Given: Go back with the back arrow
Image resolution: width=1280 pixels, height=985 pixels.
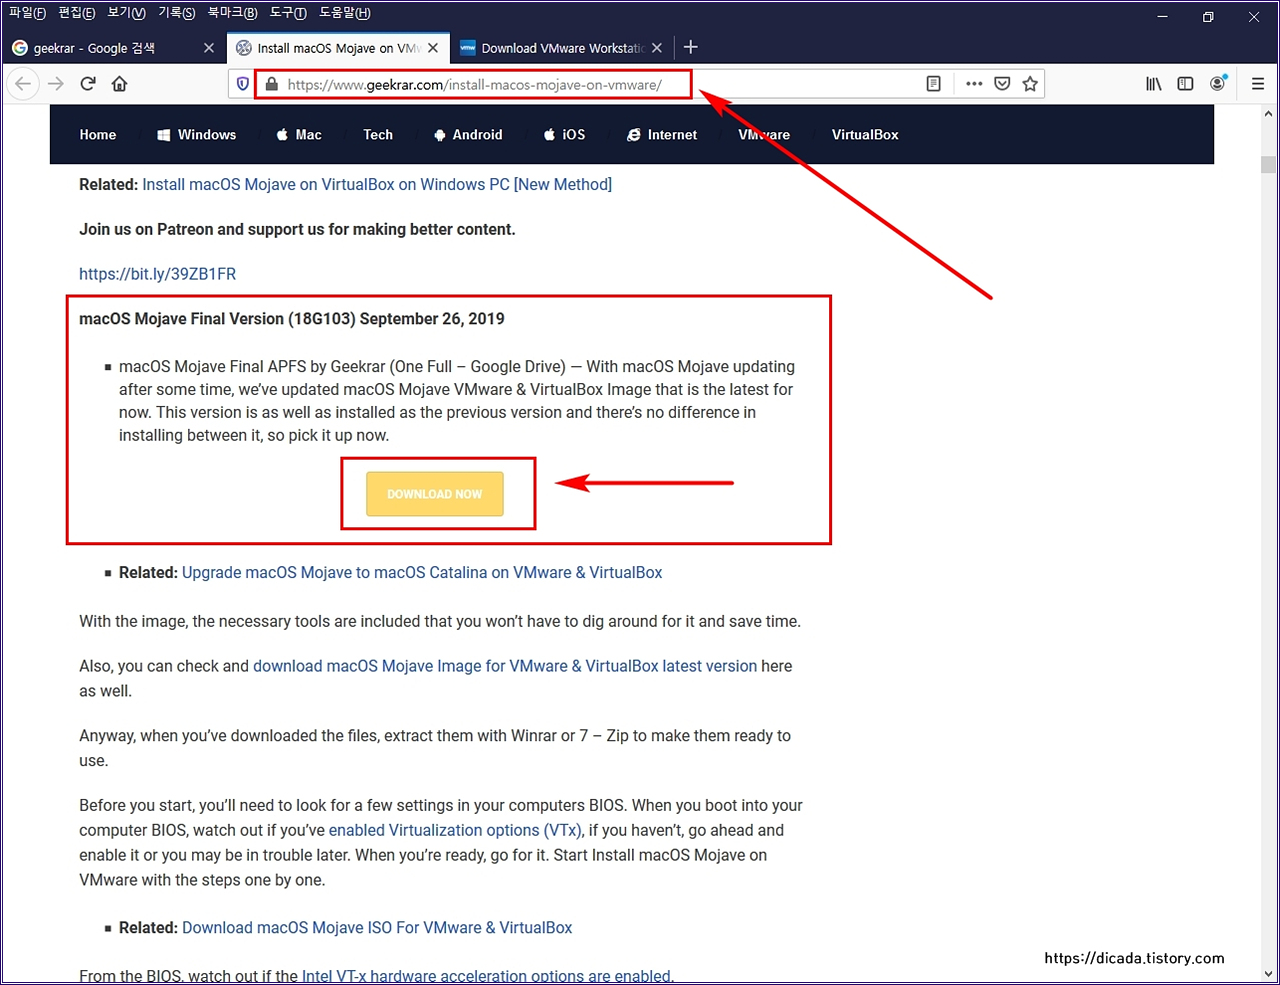Looking at the screenshot, I should [23, 84].
